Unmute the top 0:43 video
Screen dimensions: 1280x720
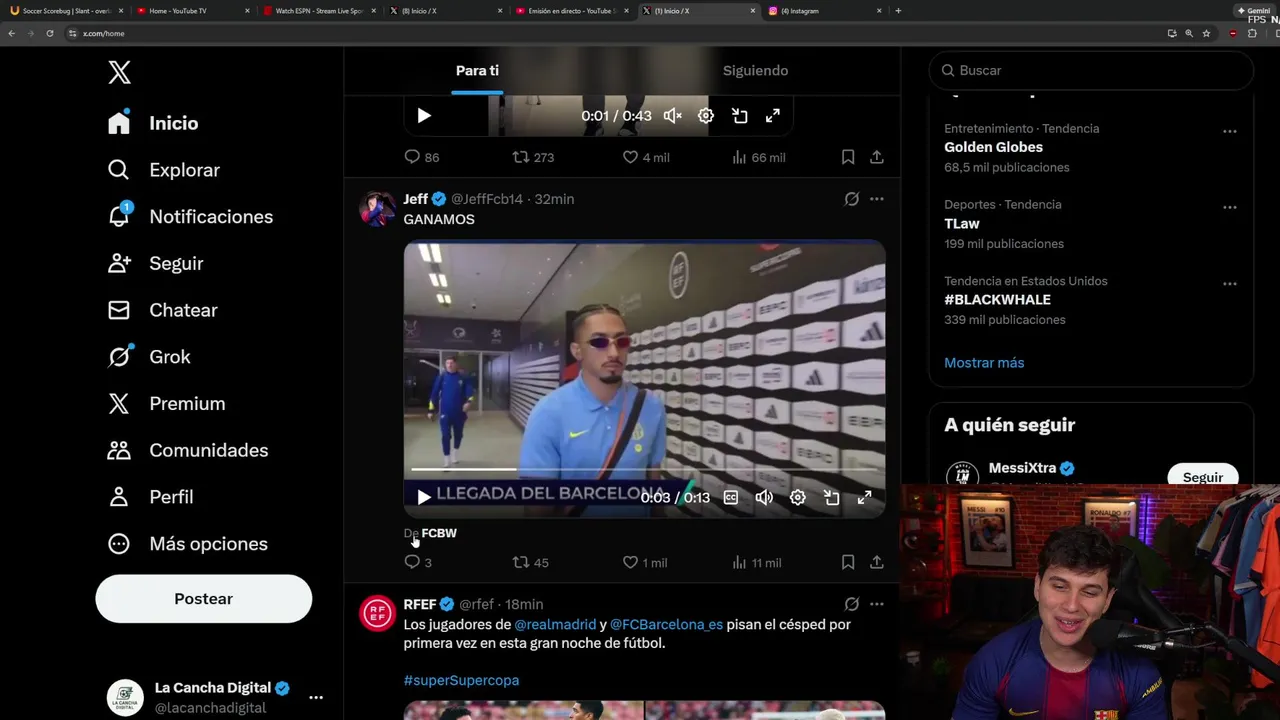673,116
